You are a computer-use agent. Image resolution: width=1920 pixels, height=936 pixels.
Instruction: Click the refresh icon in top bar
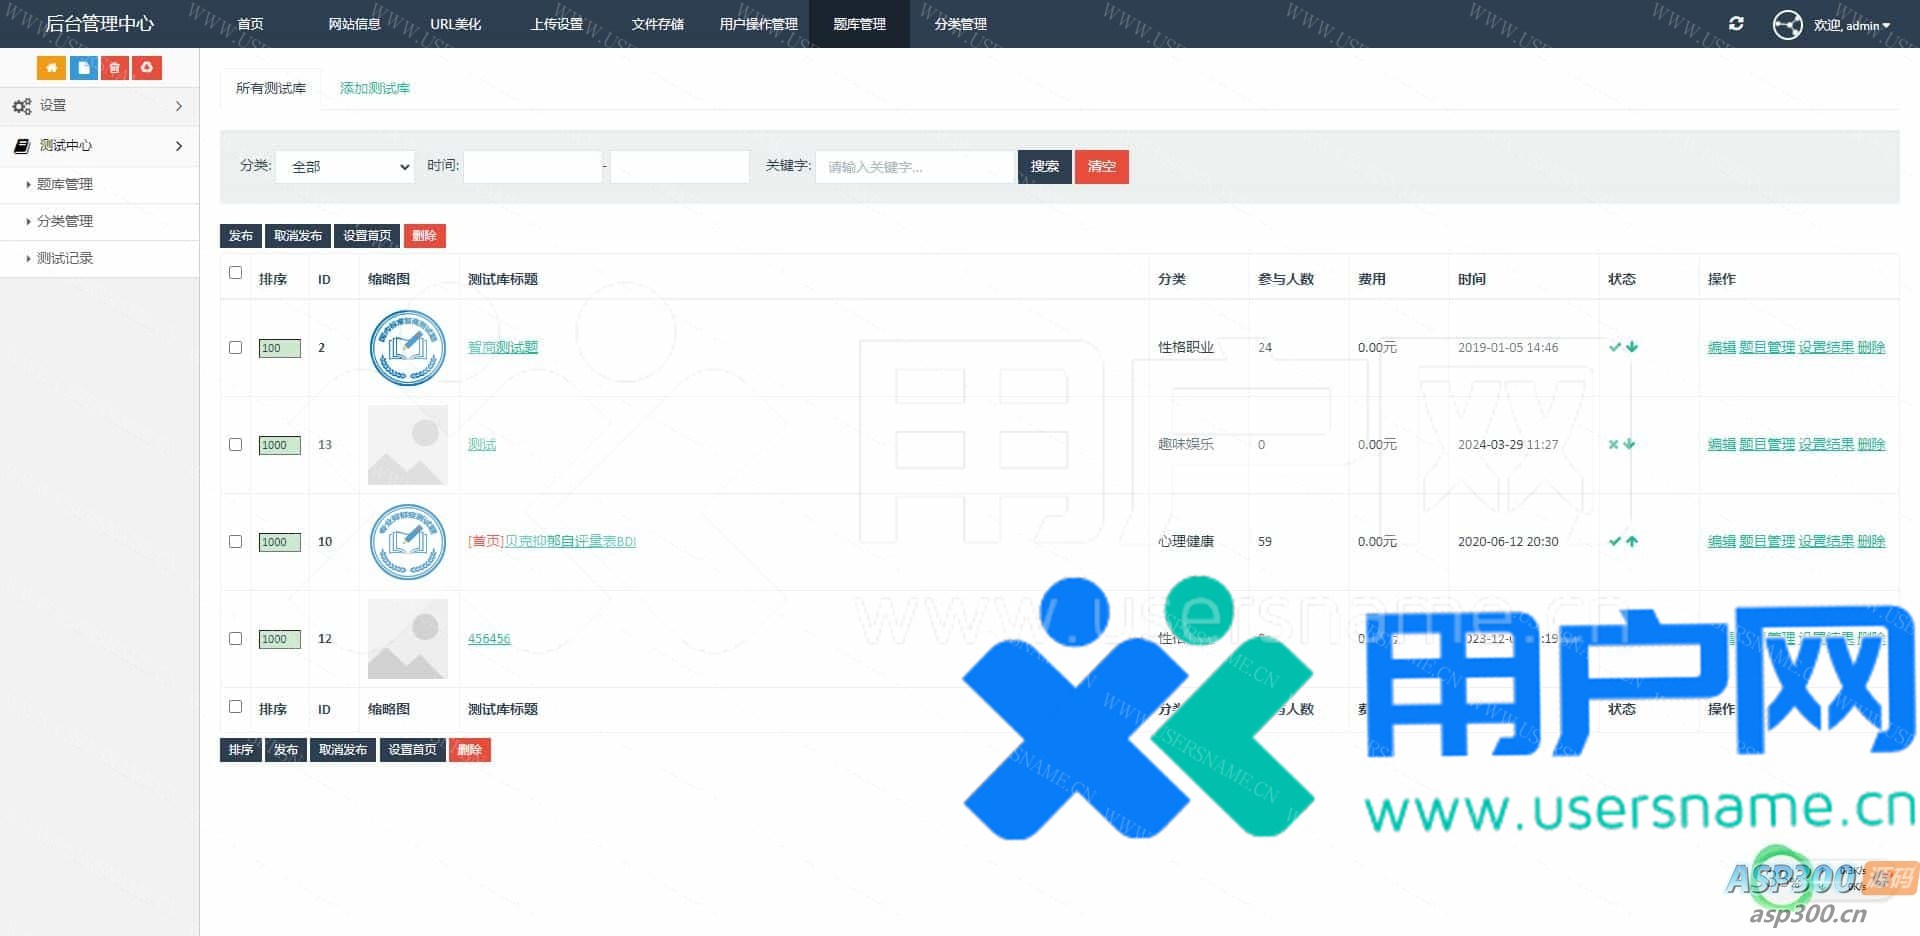1736,24
